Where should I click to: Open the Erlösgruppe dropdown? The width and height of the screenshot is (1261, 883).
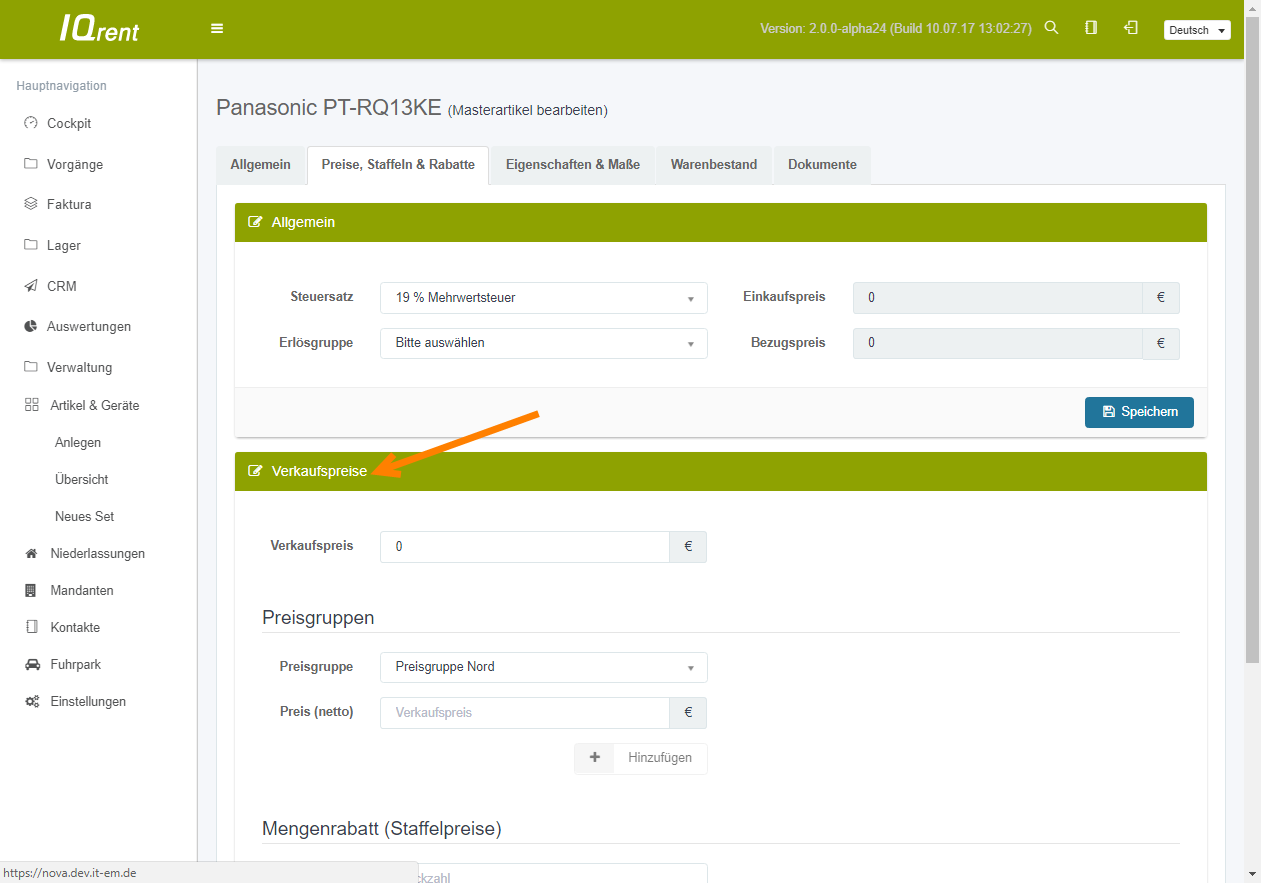544,343
